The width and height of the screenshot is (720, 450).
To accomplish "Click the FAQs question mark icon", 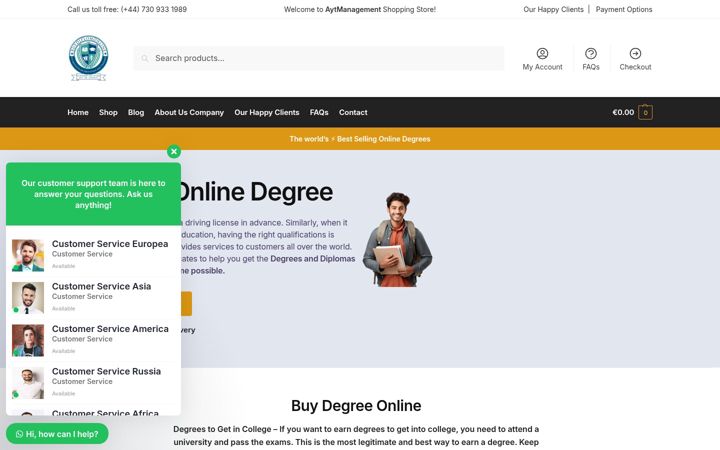I will [591, 53].
